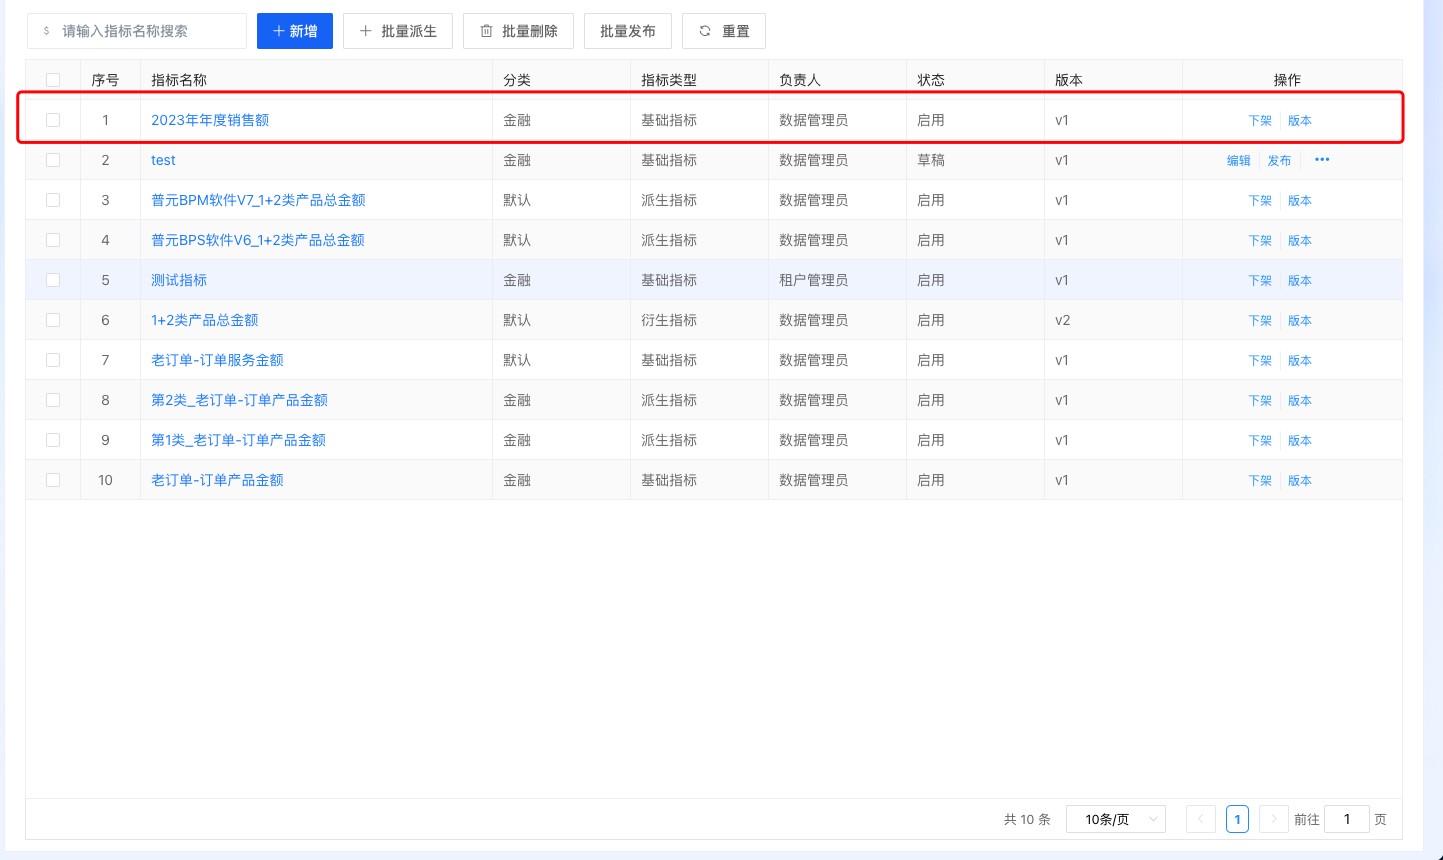点击分页器的上一页箭头图标
The image size is (1443, 860).
tap(1200, 818)
